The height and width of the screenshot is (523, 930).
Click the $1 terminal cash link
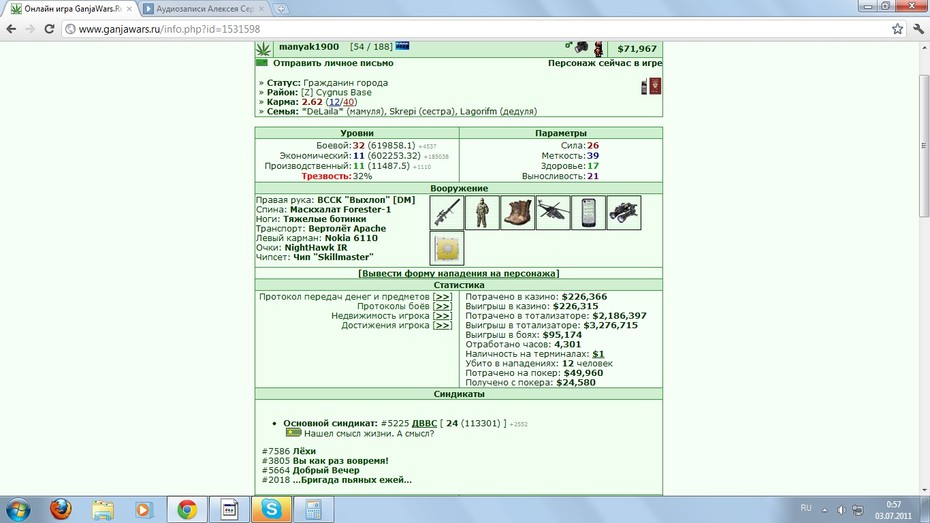598,354
